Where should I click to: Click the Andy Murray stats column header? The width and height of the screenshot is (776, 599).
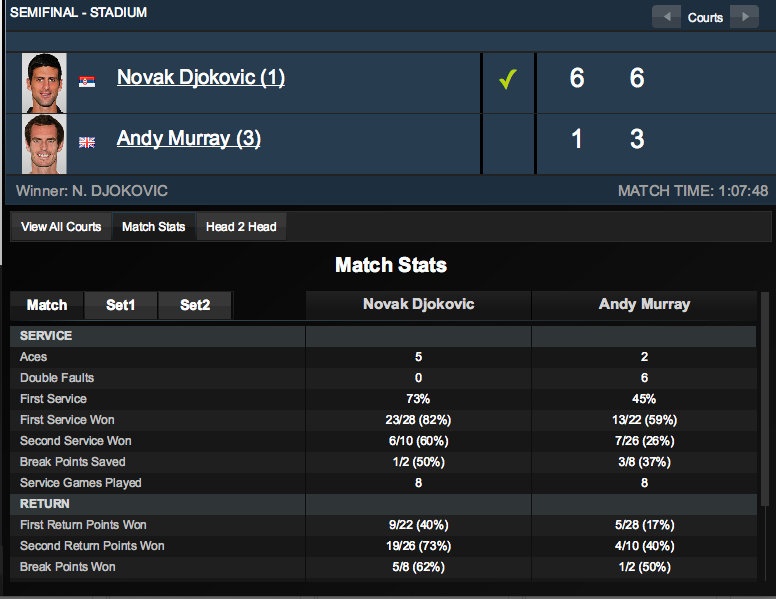pos(644,304)
